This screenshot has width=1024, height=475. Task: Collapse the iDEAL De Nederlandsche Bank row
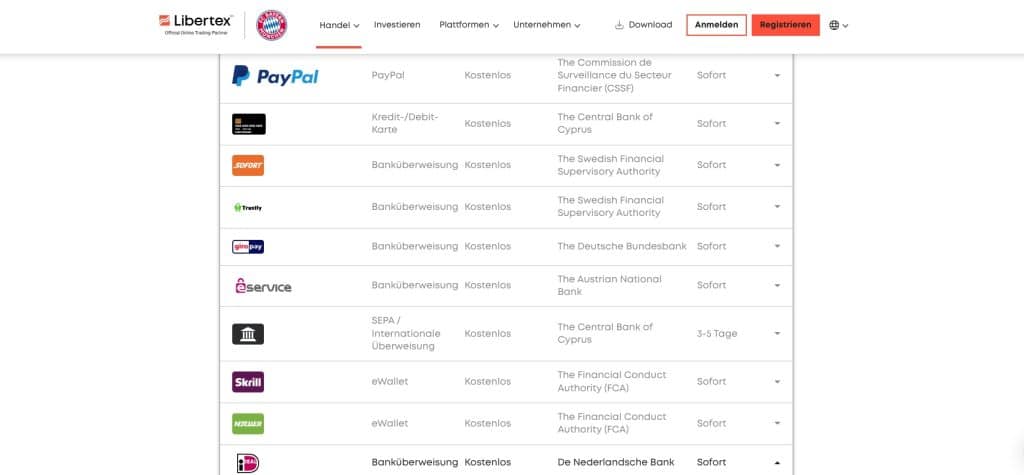(777, 463)
